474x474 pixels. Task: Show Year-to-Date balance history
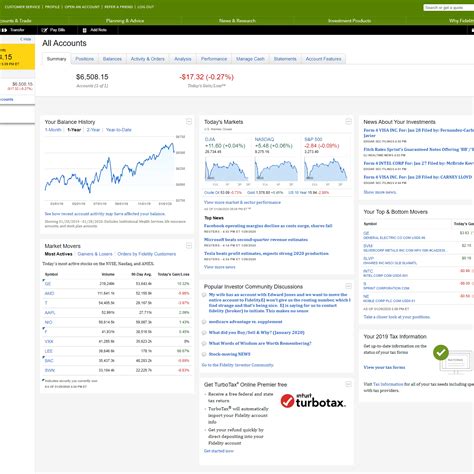coord(119,130)
